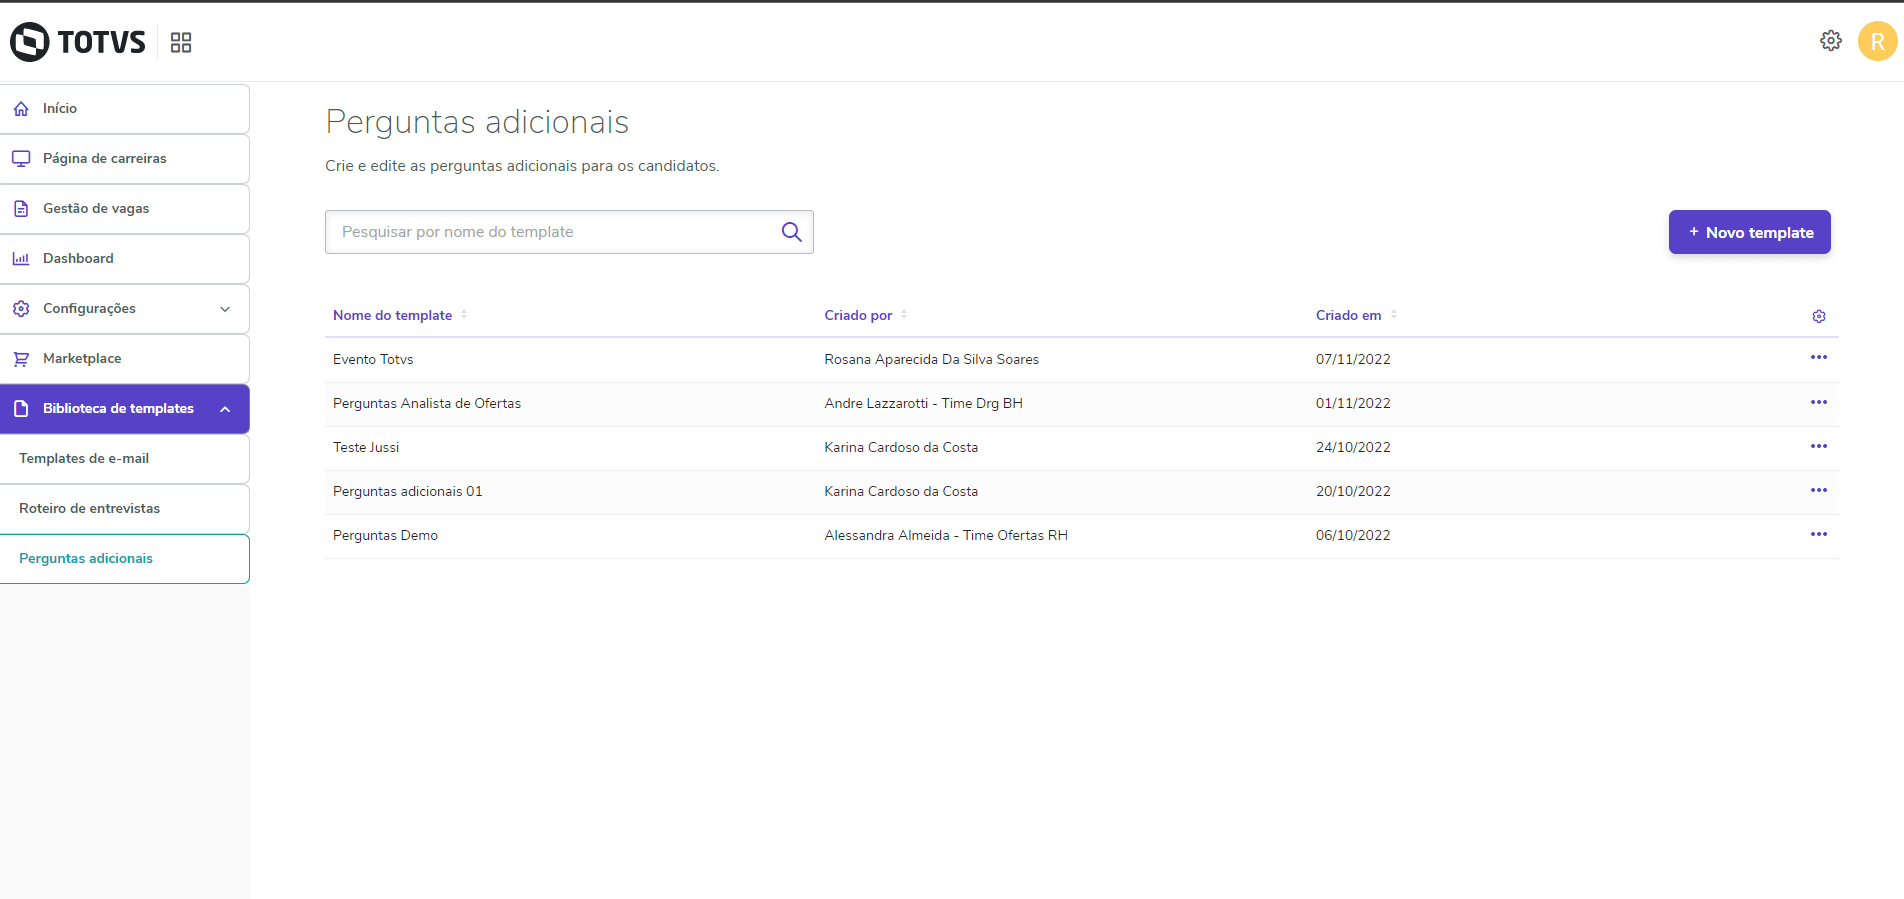Sort by Criado em arrows
The width and height of the screenshot is (1904, 899).
click(1394, 315)
